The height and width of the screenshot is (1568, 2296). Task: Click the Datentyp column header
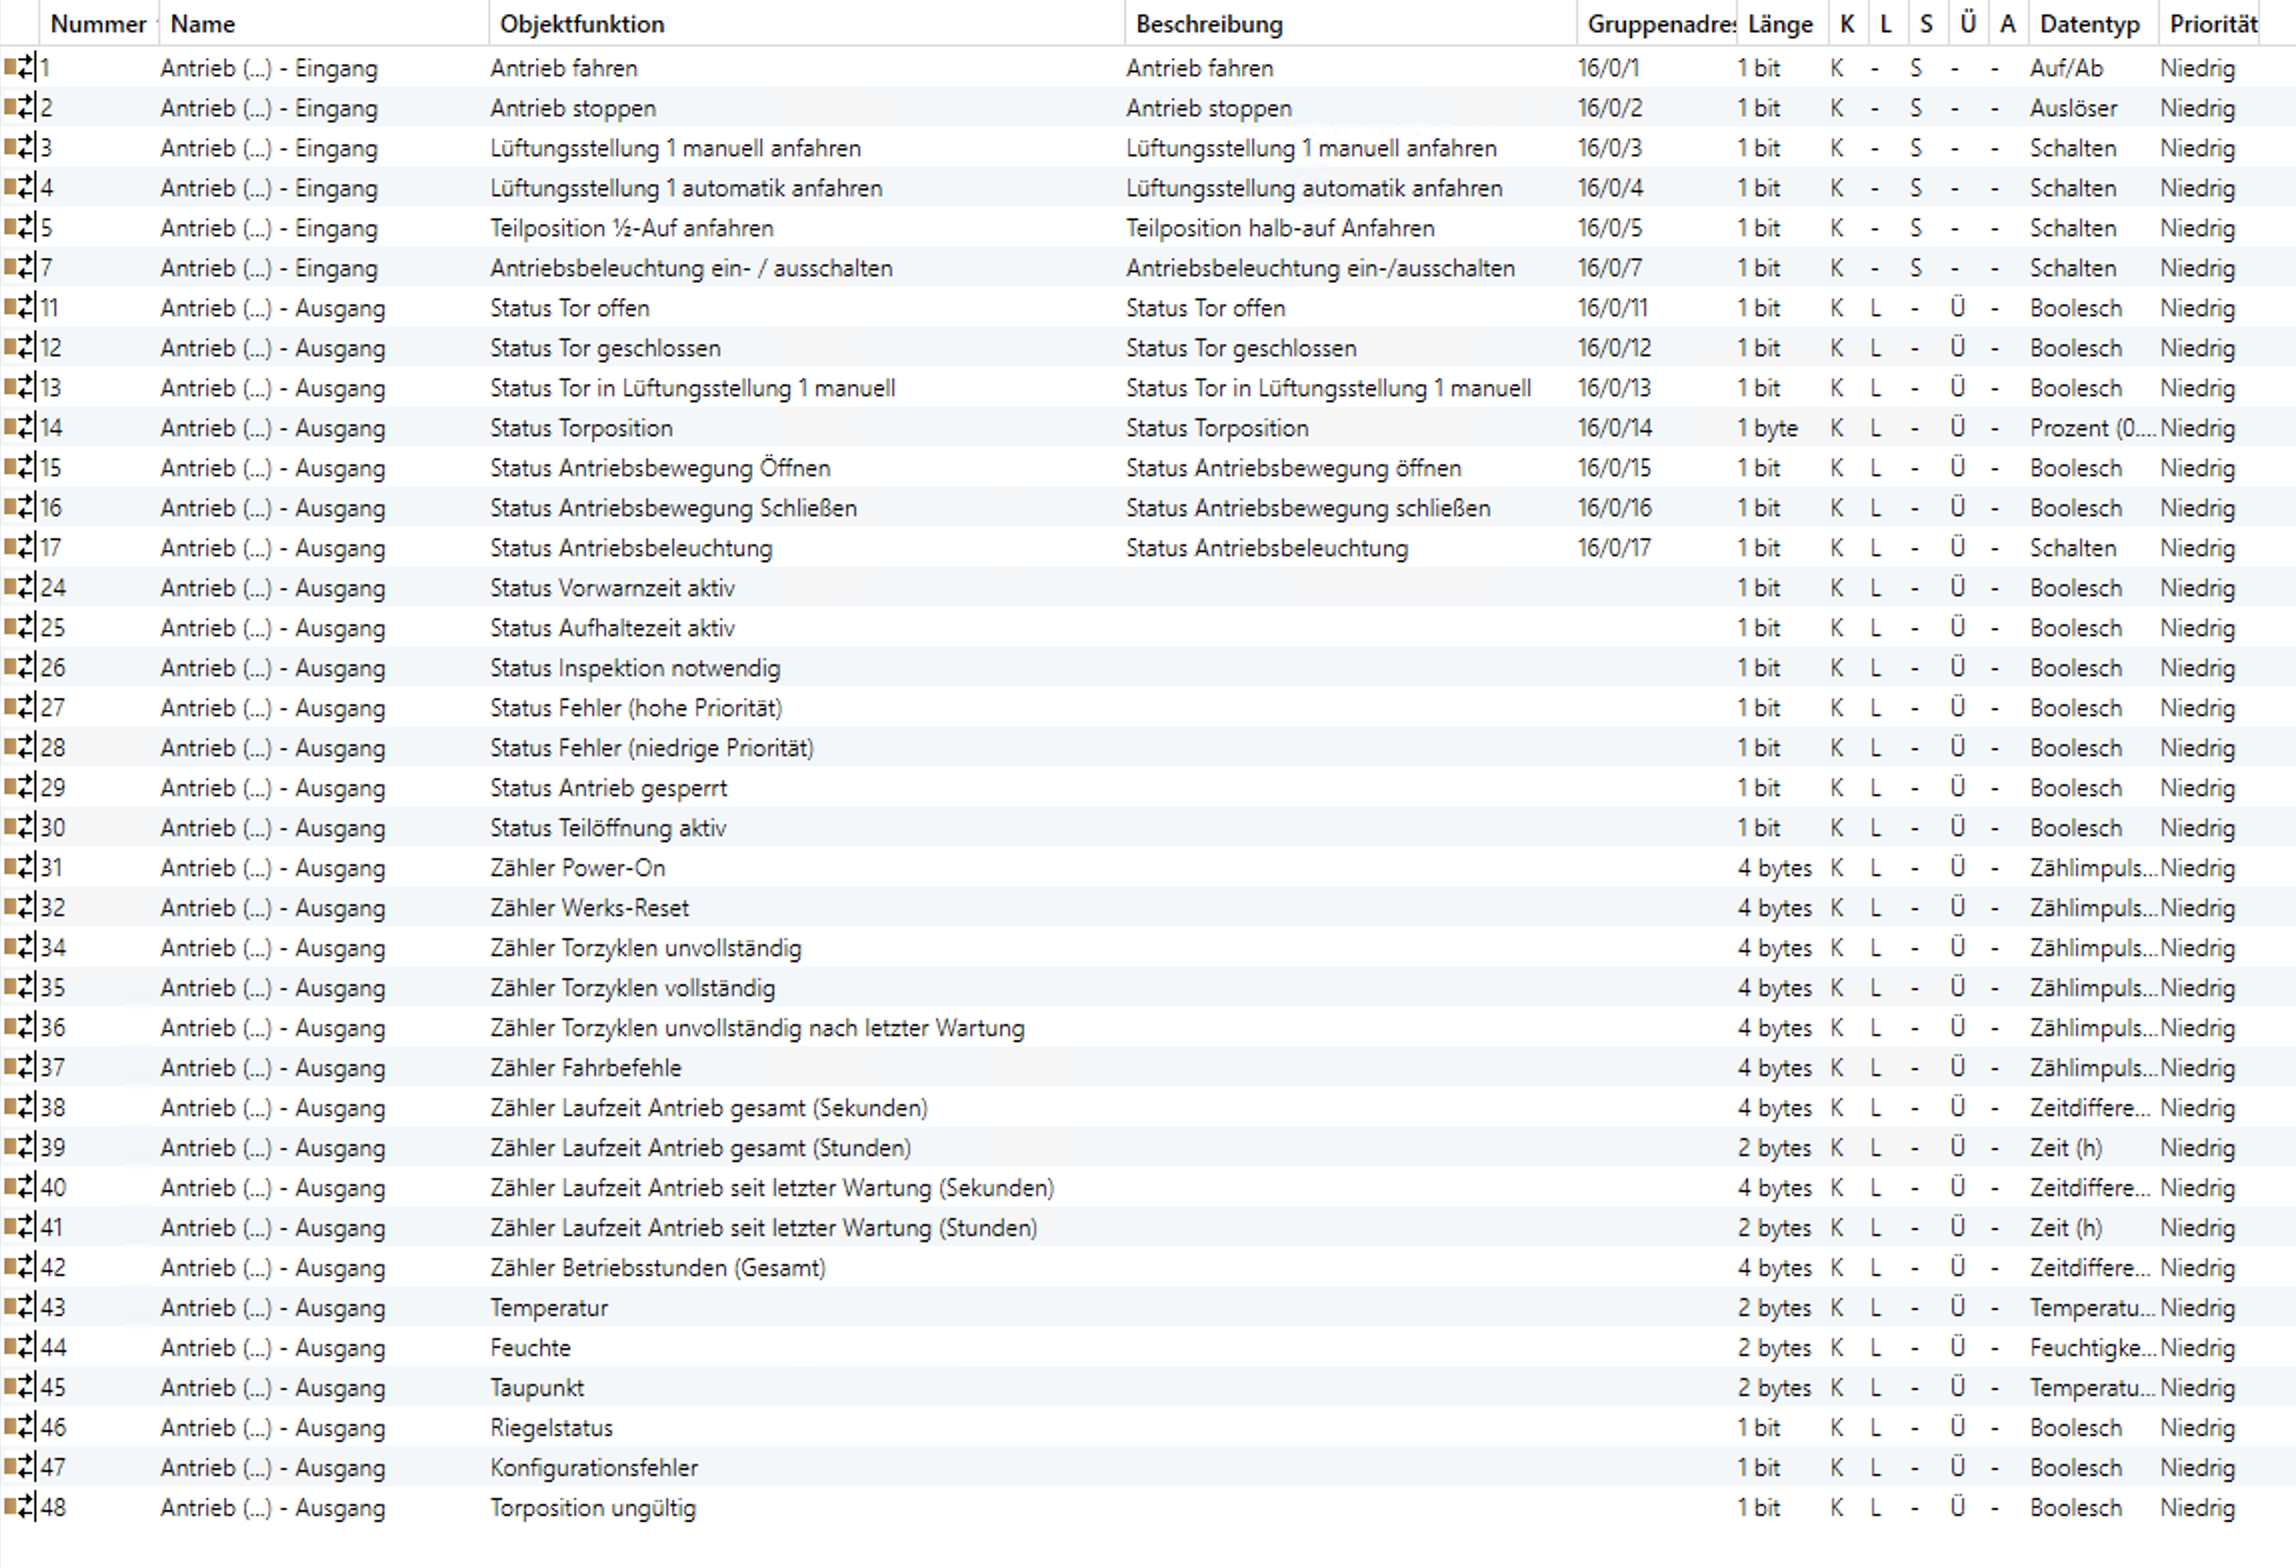(2089, 24)
